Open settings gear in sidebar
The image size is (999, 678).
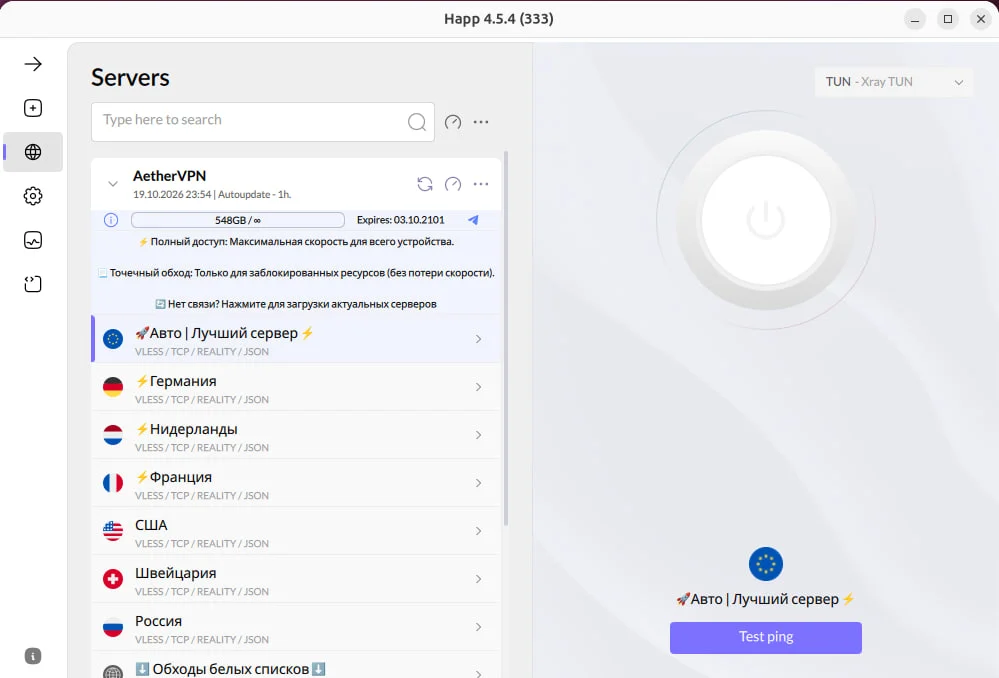click(x=33, y=196)
